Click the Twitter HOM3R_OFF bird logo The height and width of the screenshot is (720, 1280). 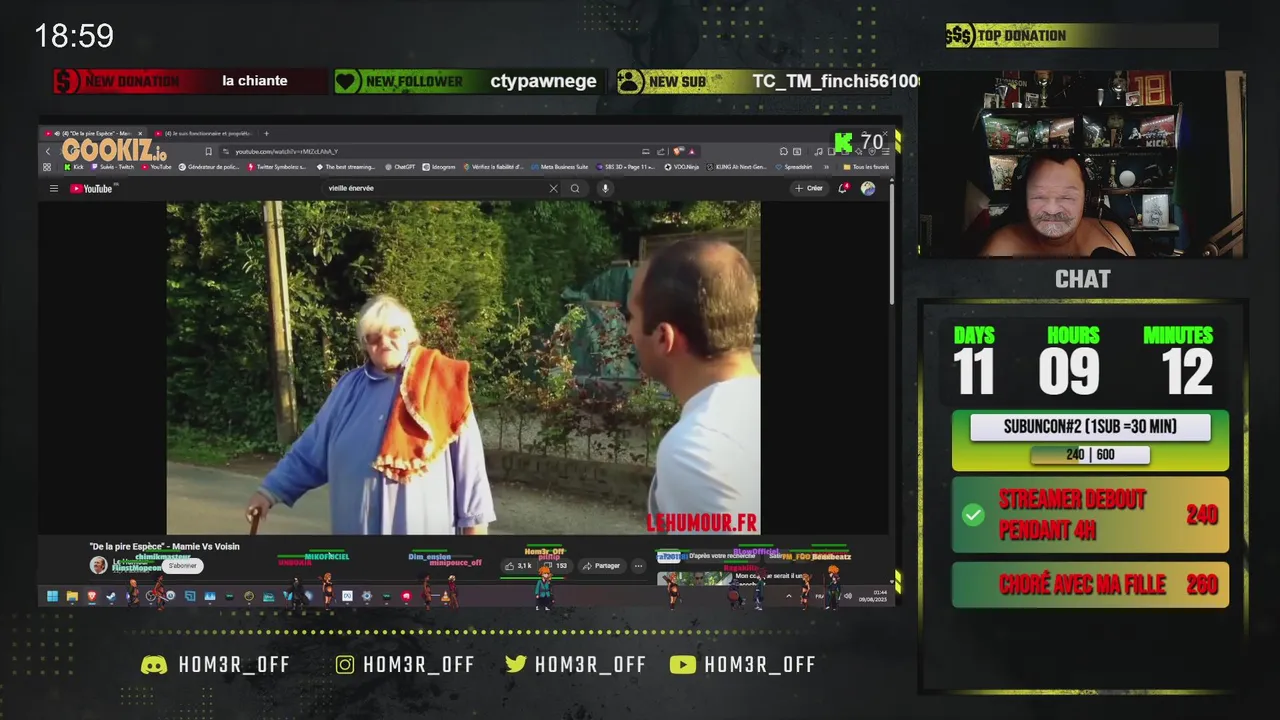pyautogui.click(x=516, y=665)
